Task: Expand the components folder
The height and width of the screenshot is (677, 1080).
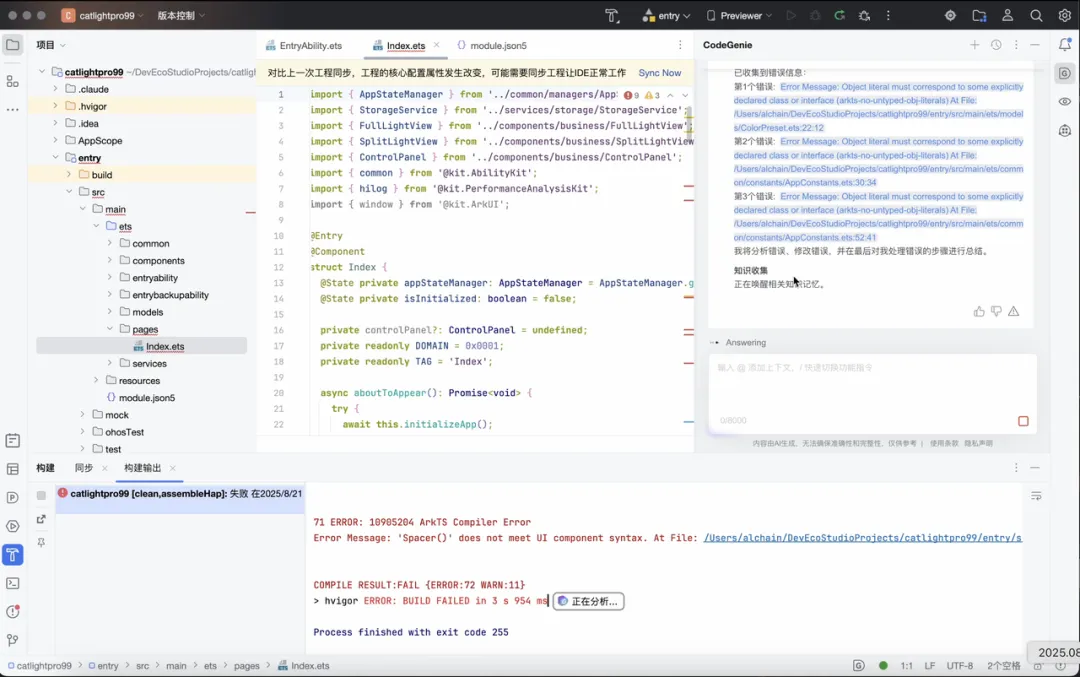Action: 110,260
